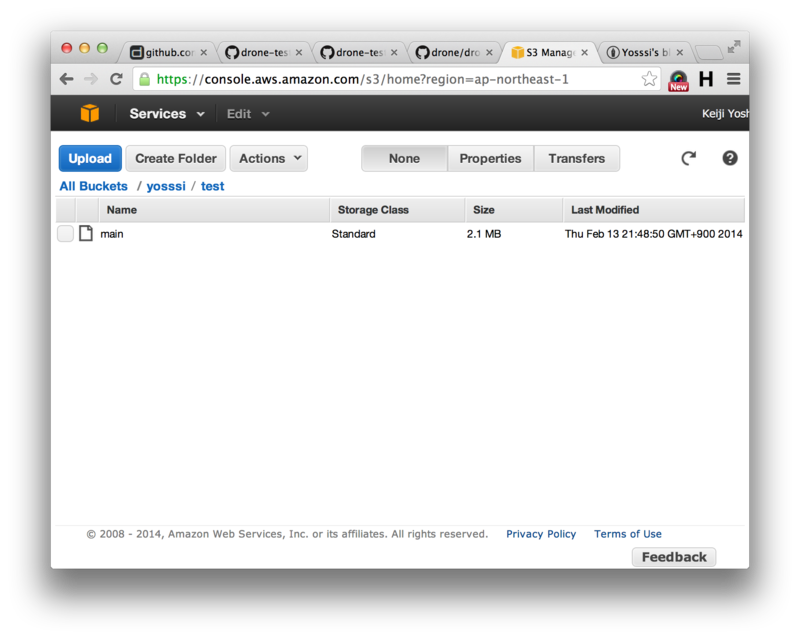Click the browser address bar URL

[362, 79]
